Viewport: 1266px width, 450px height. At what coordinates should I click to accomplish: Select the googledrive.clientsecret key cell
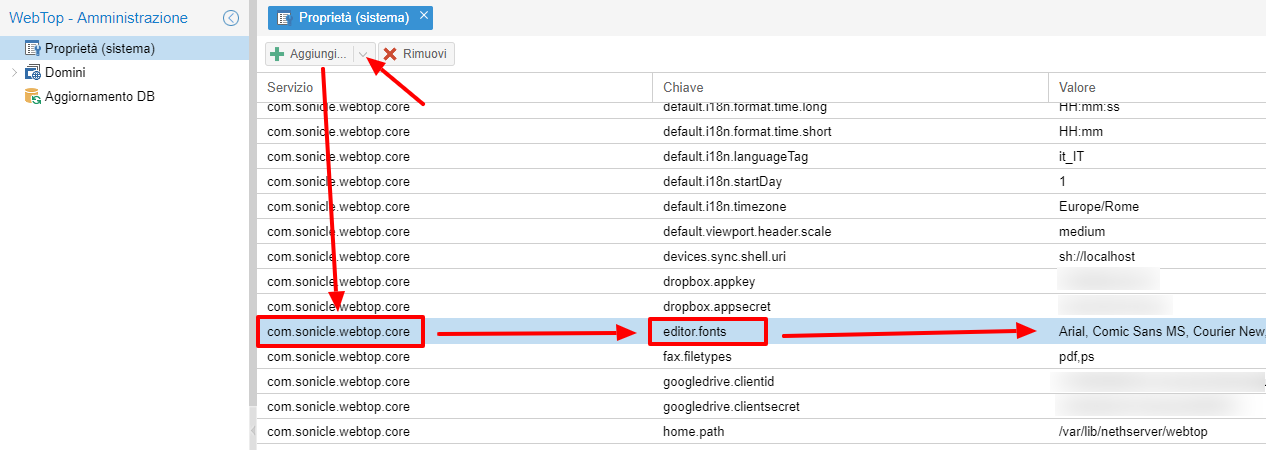coord(850,406)
